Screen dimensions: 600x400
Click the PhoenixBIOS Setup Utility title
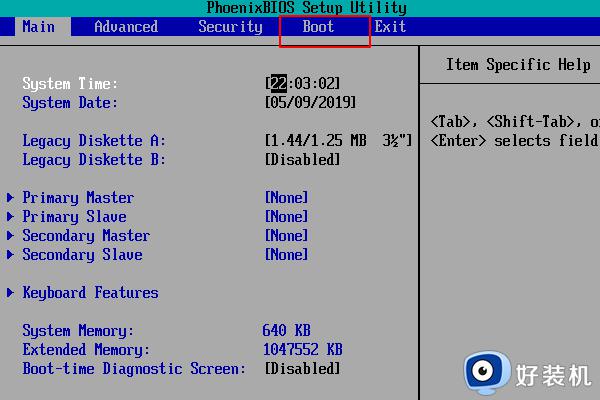307,8
